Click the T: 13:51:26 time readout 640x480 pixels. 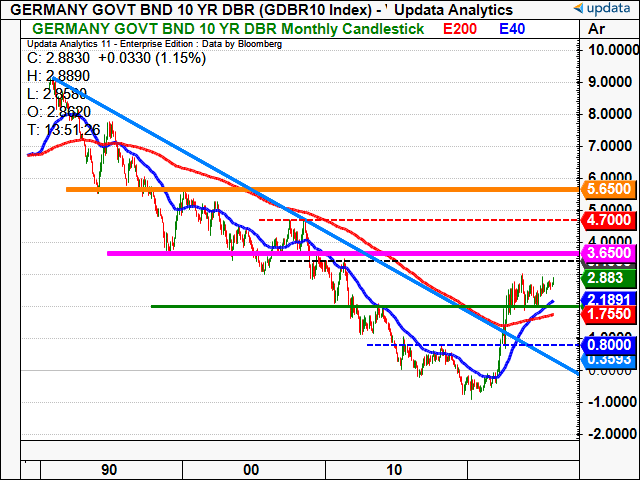(x=65, y=129)
